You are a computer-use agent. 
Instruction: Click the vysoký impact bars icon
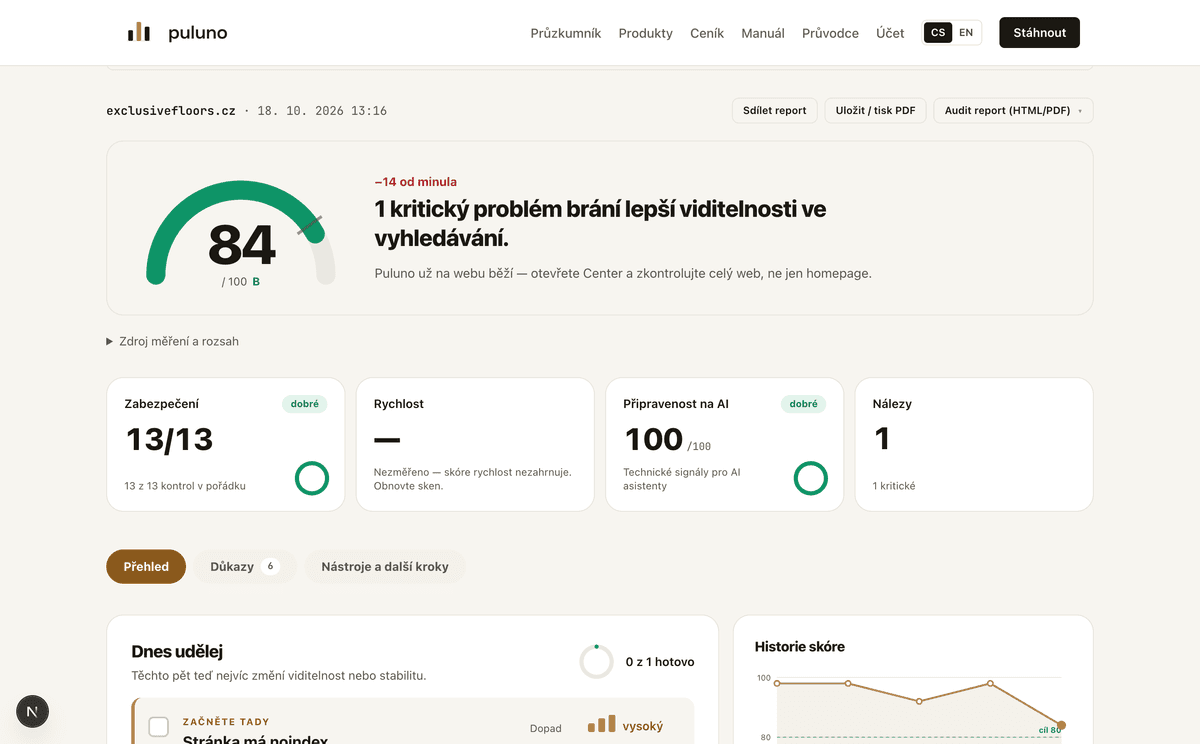tap(601, 724)
